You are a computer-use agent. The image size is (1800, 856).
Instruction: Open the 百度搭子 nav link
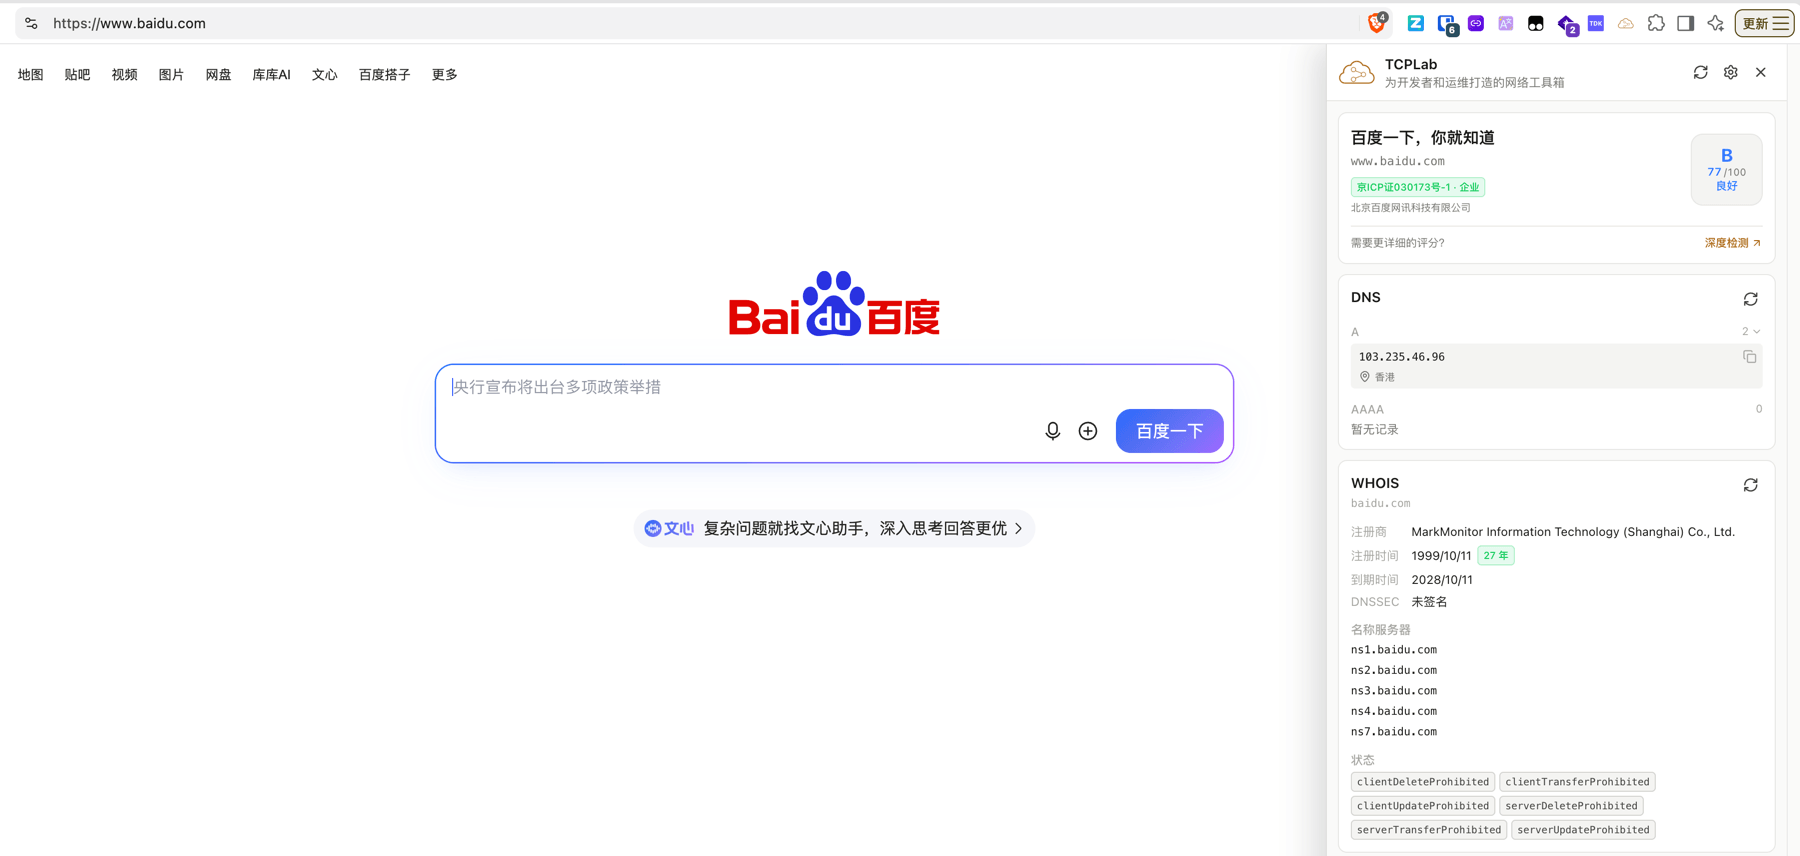(385, 74)
